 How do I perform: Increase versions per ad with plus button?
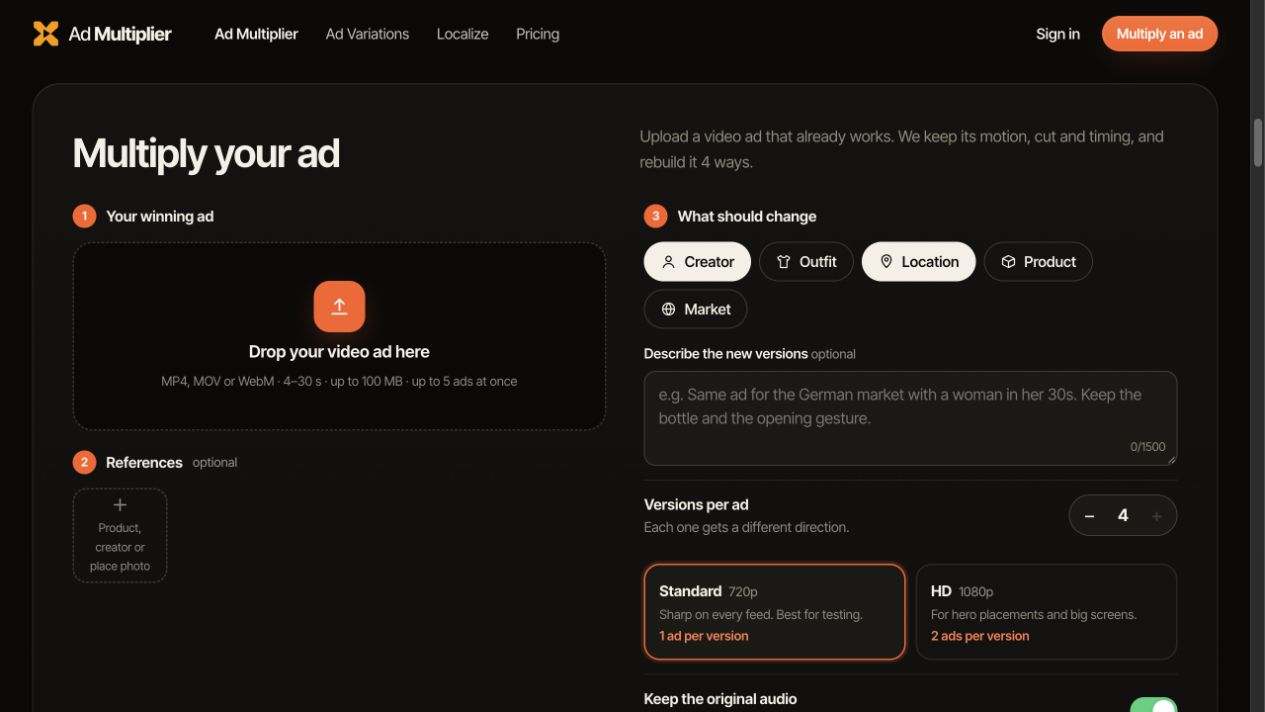pyautogui.click(x=1157, y=516)
